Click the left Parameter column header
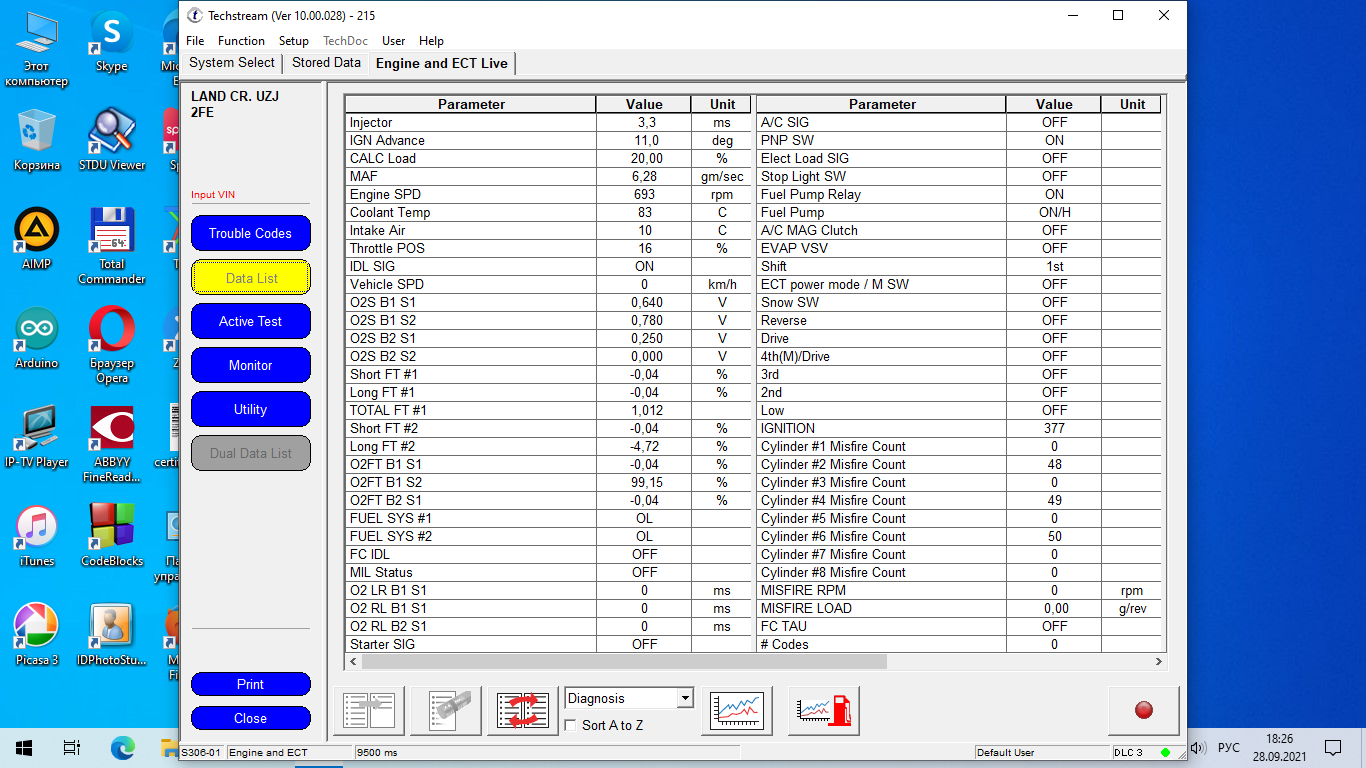The width and height of the screenshot is (1366, 768). 471,104
